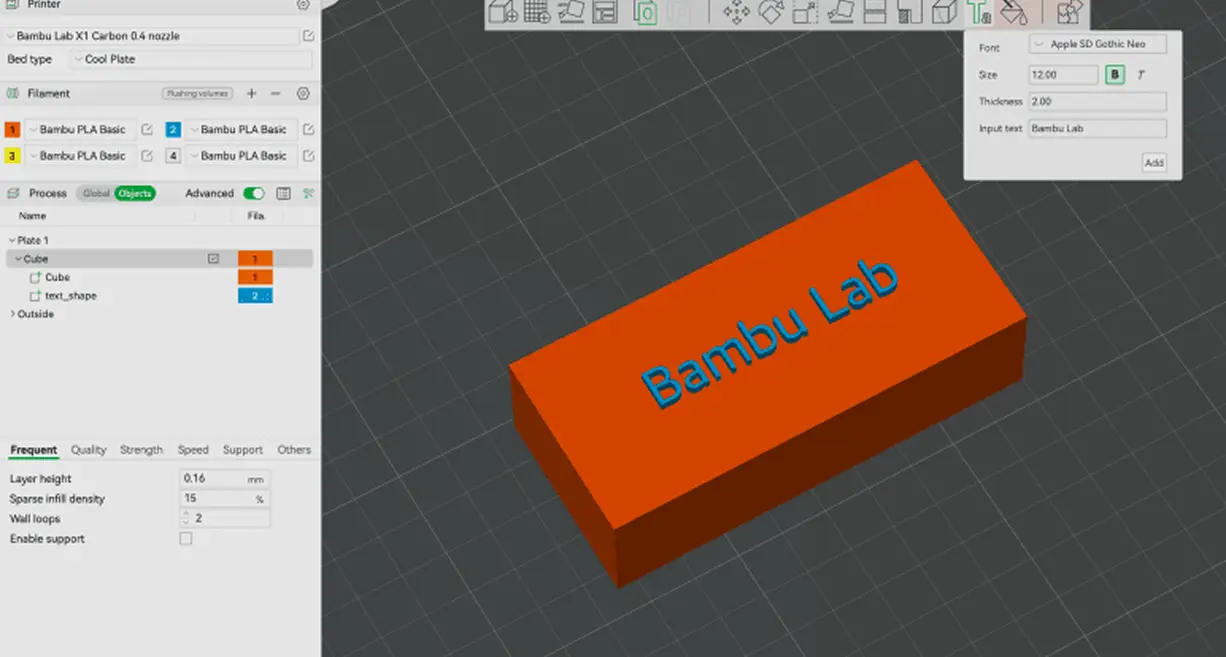Open Printer settings gear icon
The width and height of the screenshot is (1226, 657).
point(303,5)
